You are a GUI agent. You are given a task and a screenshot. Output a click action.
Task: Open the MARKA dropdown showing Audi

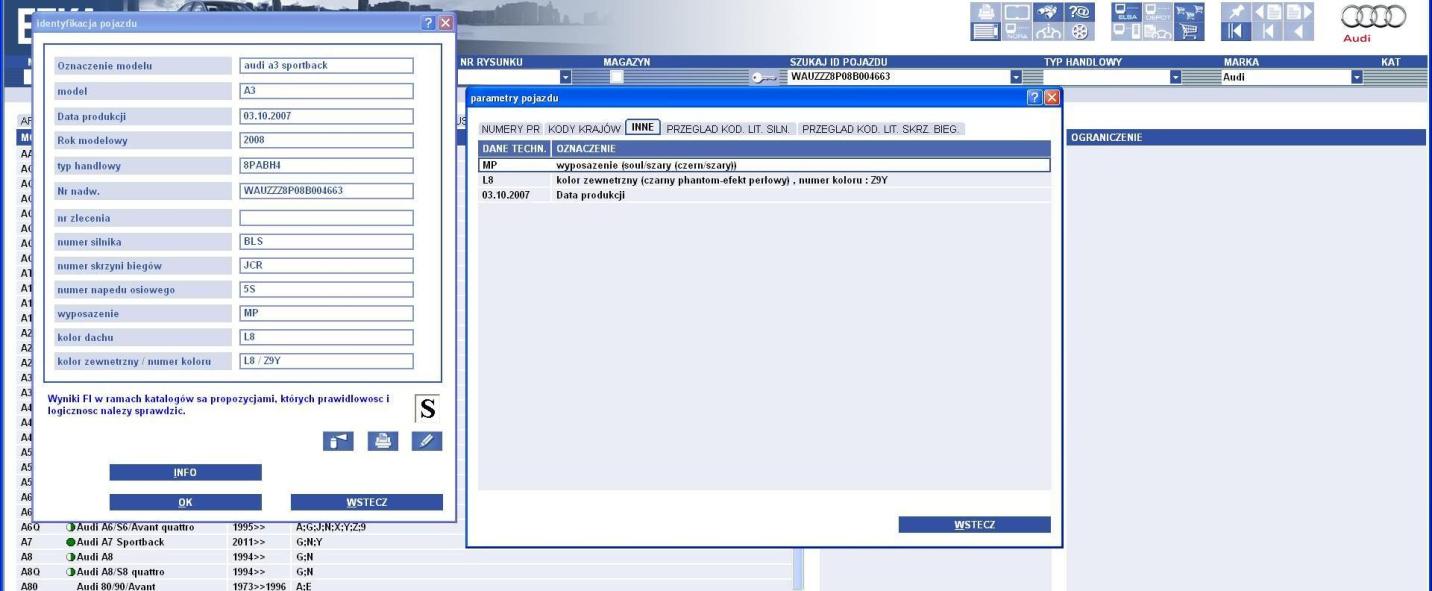1357,77
